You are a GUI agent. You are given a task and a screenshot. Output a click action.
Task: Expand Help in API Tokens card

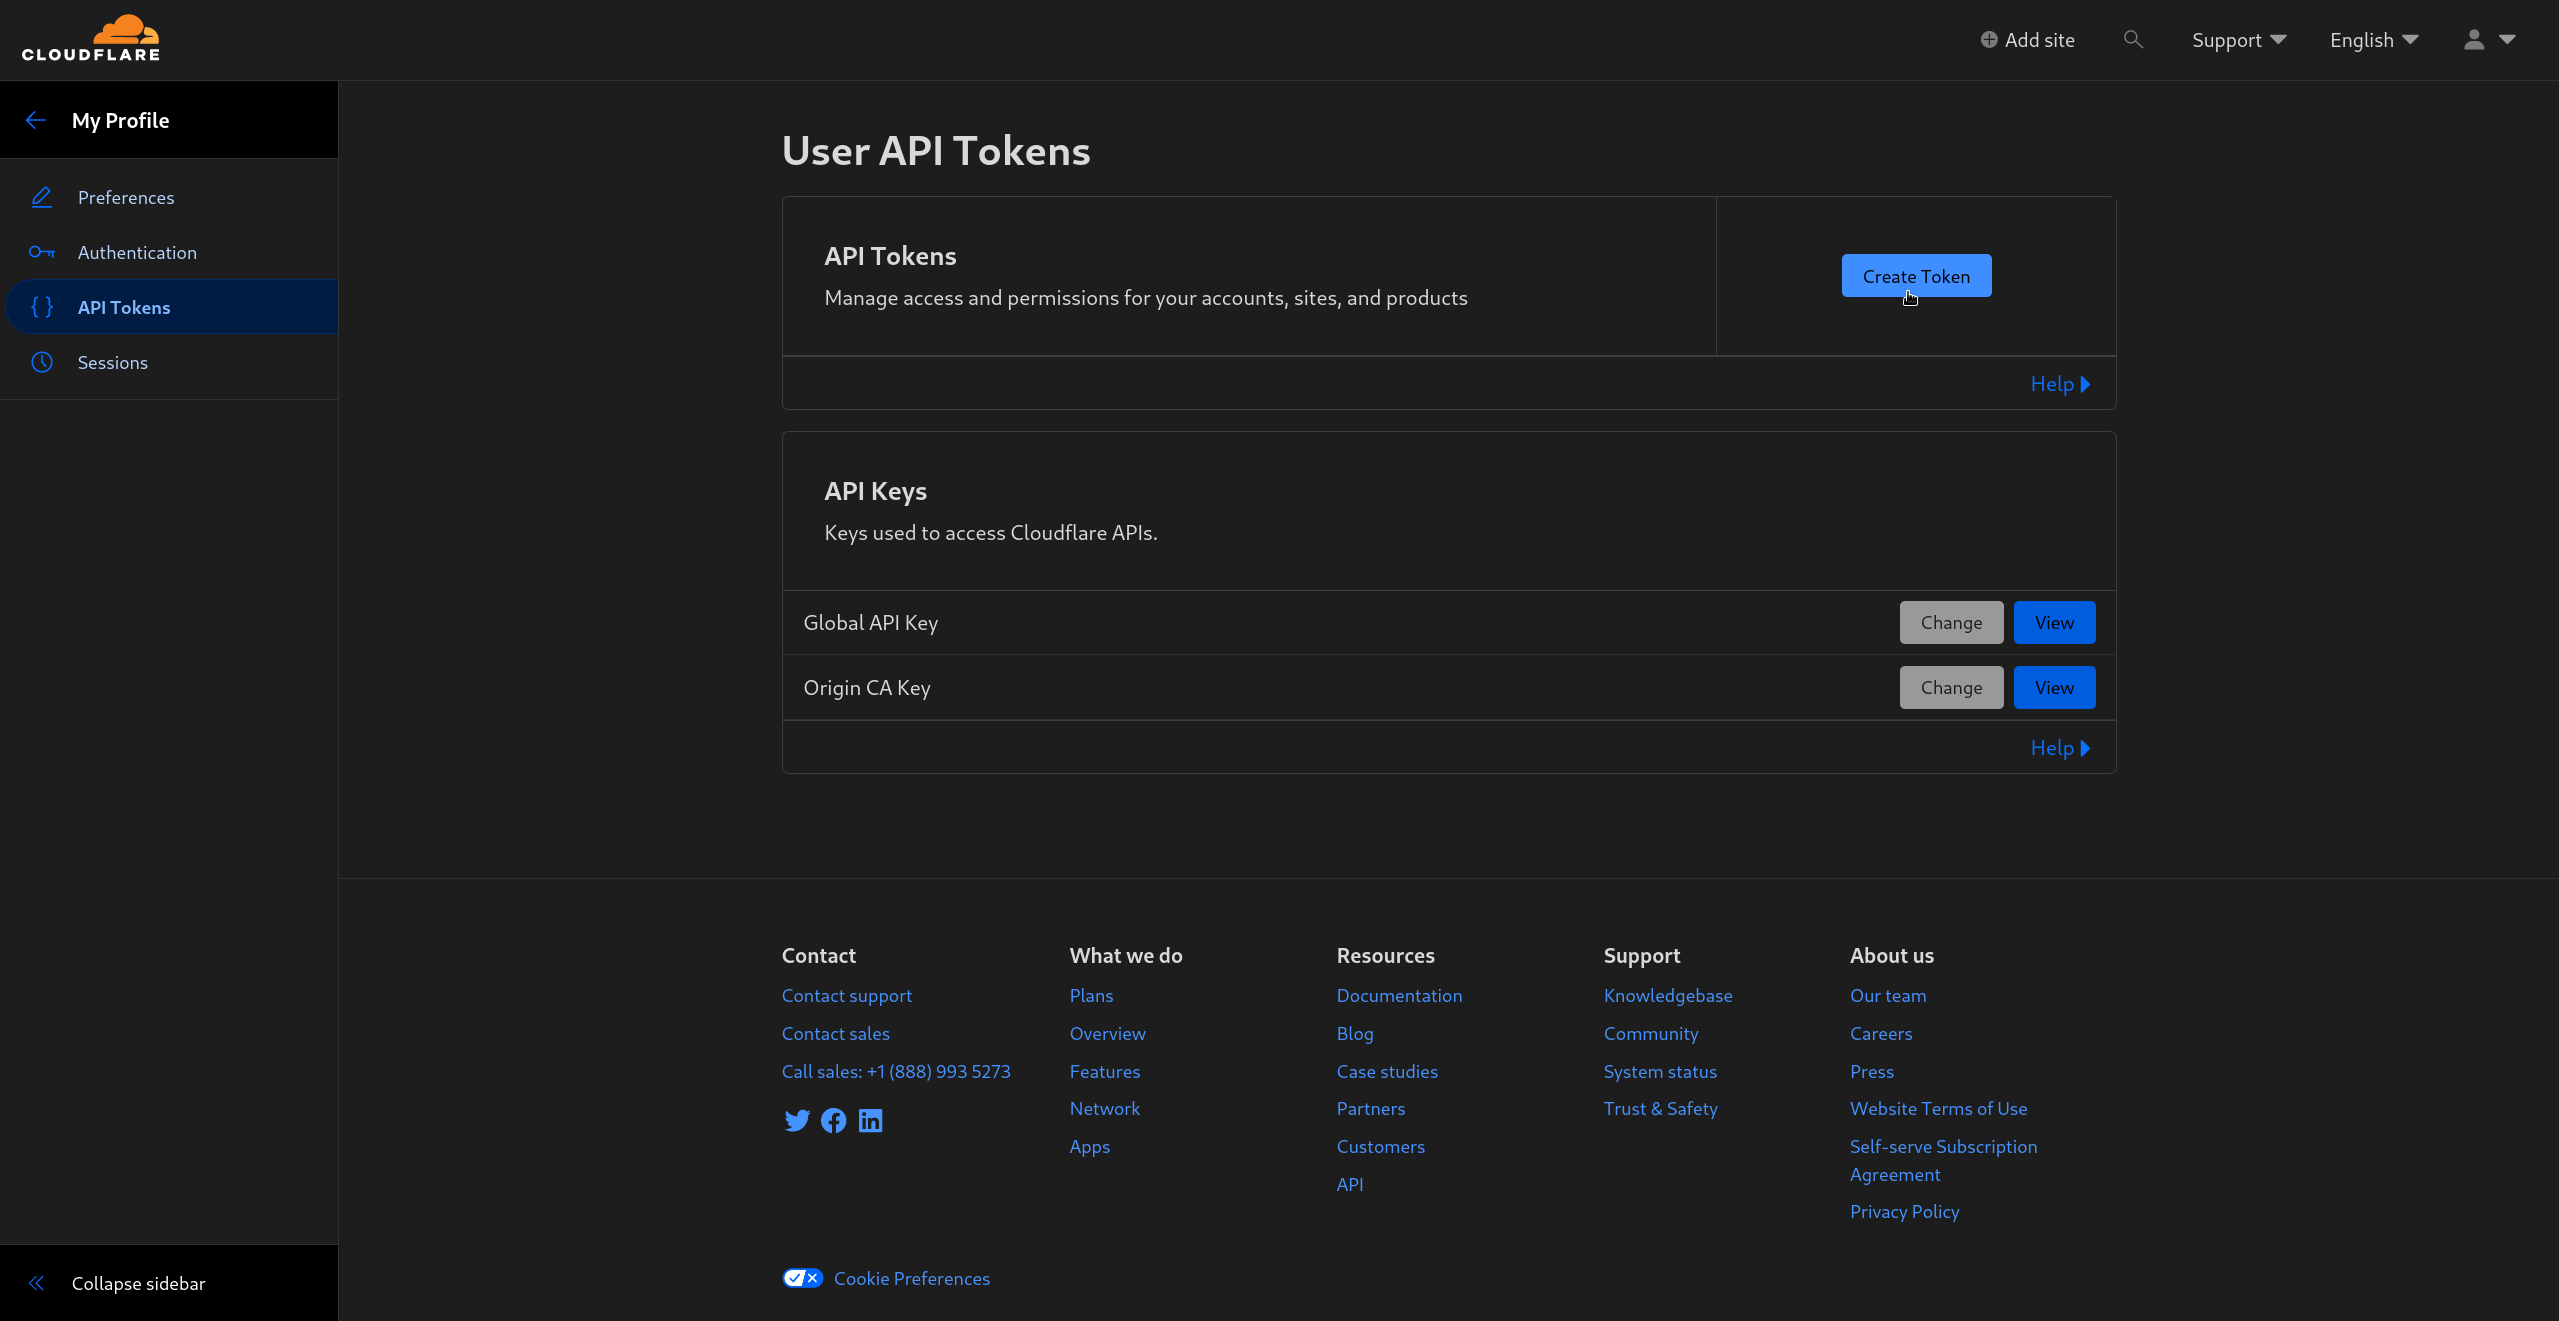click(2060, 384)
